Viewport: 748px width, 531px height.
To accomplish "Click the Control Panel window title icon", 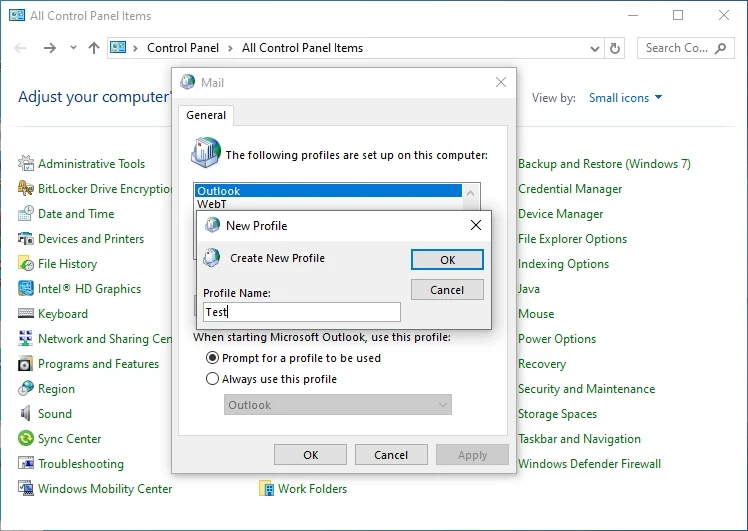I will pyautogui.click(x=17, y=15).
